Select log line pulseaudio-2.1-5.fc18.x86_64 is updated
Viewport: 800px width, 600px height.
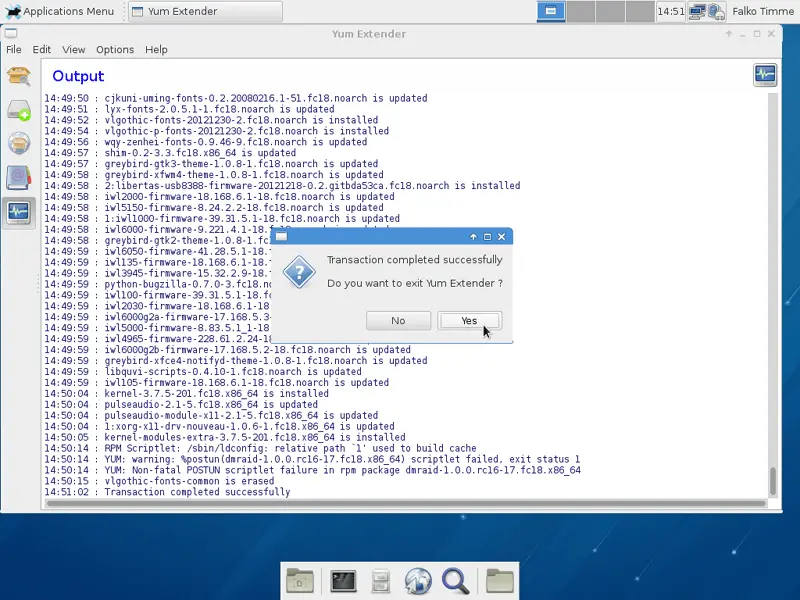click(181, 404)
